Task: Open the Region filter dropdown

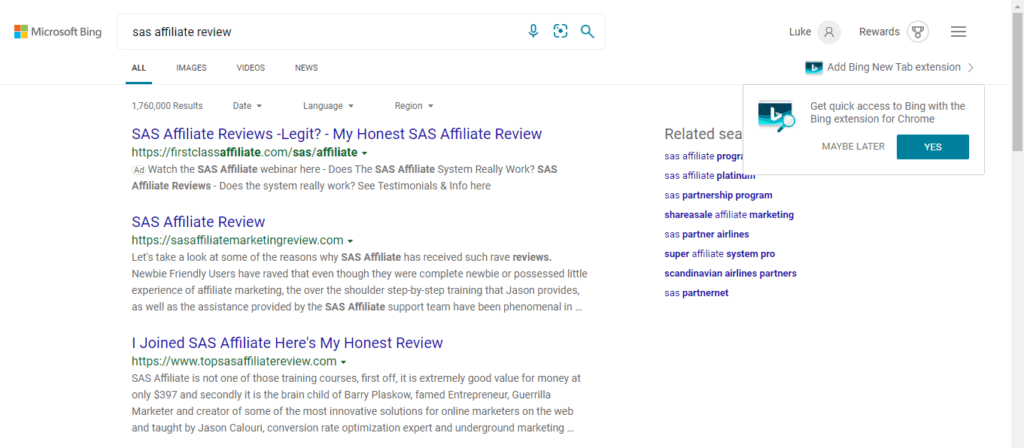Action: (414, 106)
